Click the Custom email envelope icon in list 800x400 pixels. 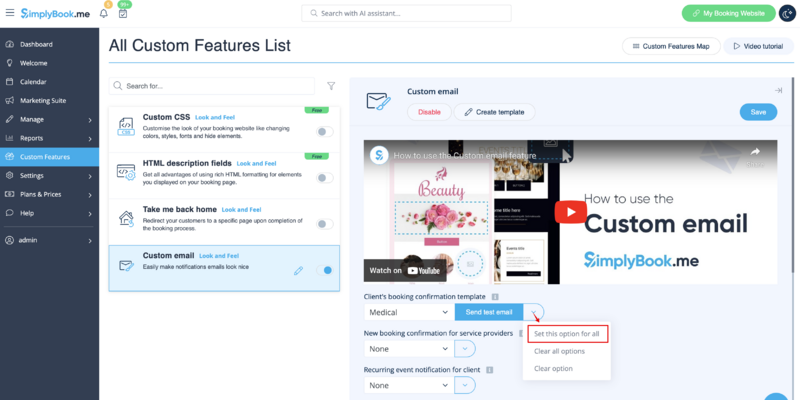[126, 265]
